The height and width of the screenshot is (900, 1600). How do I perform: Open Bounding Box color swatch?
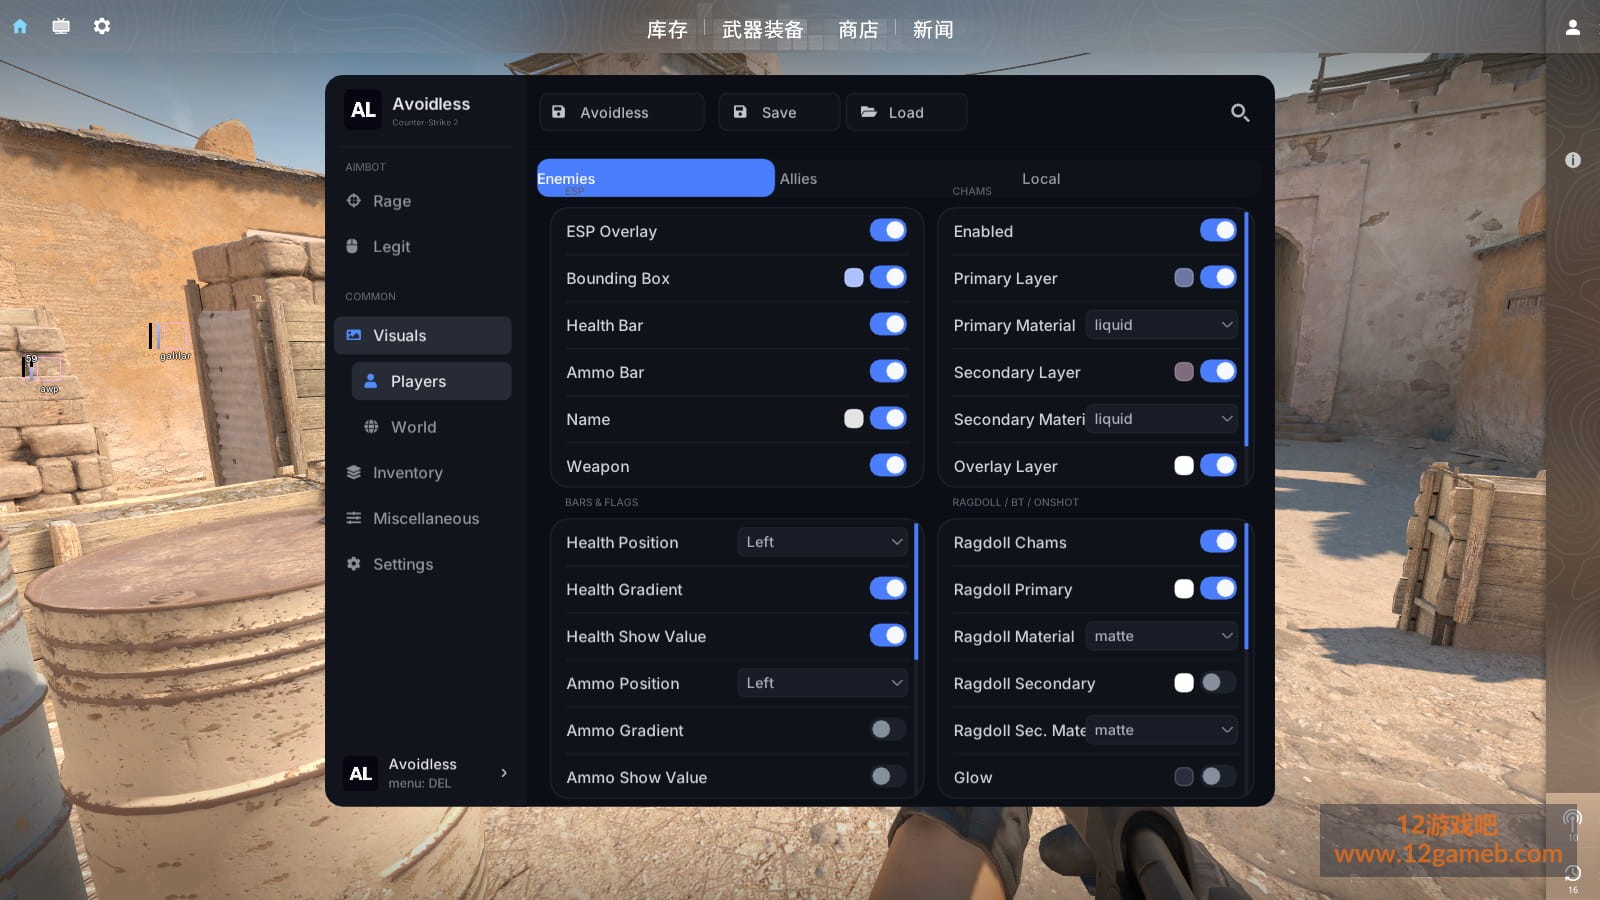tap(854, 278)
